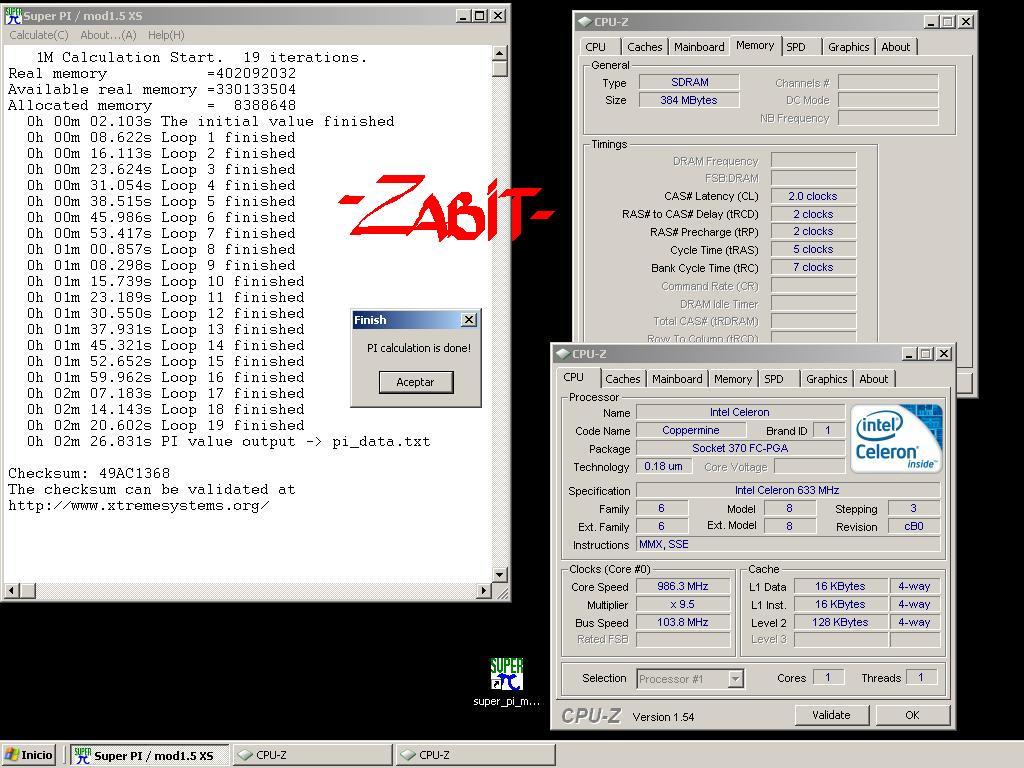The height and width of the screenshot is (768, 1024).
Task: Click the front CPU-Z window title icon
Action: (x=562, y=354)
